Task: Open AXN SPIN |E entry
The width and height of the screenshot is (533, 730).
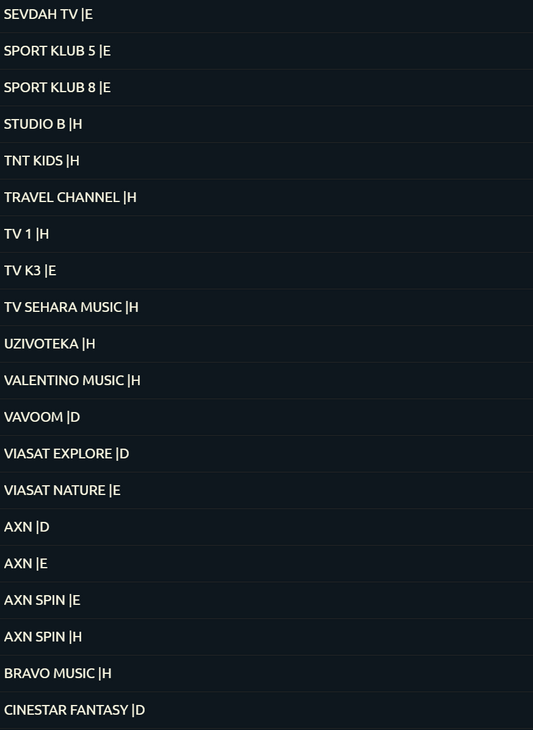Action: point(266,601)
